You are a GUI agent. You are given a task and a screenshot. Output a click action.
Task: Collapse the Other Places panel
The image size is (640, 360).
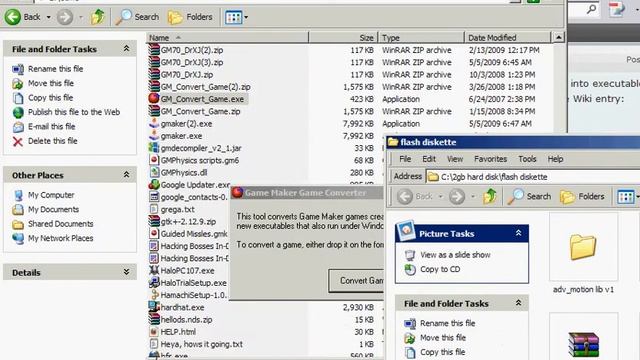click(127, 175)
